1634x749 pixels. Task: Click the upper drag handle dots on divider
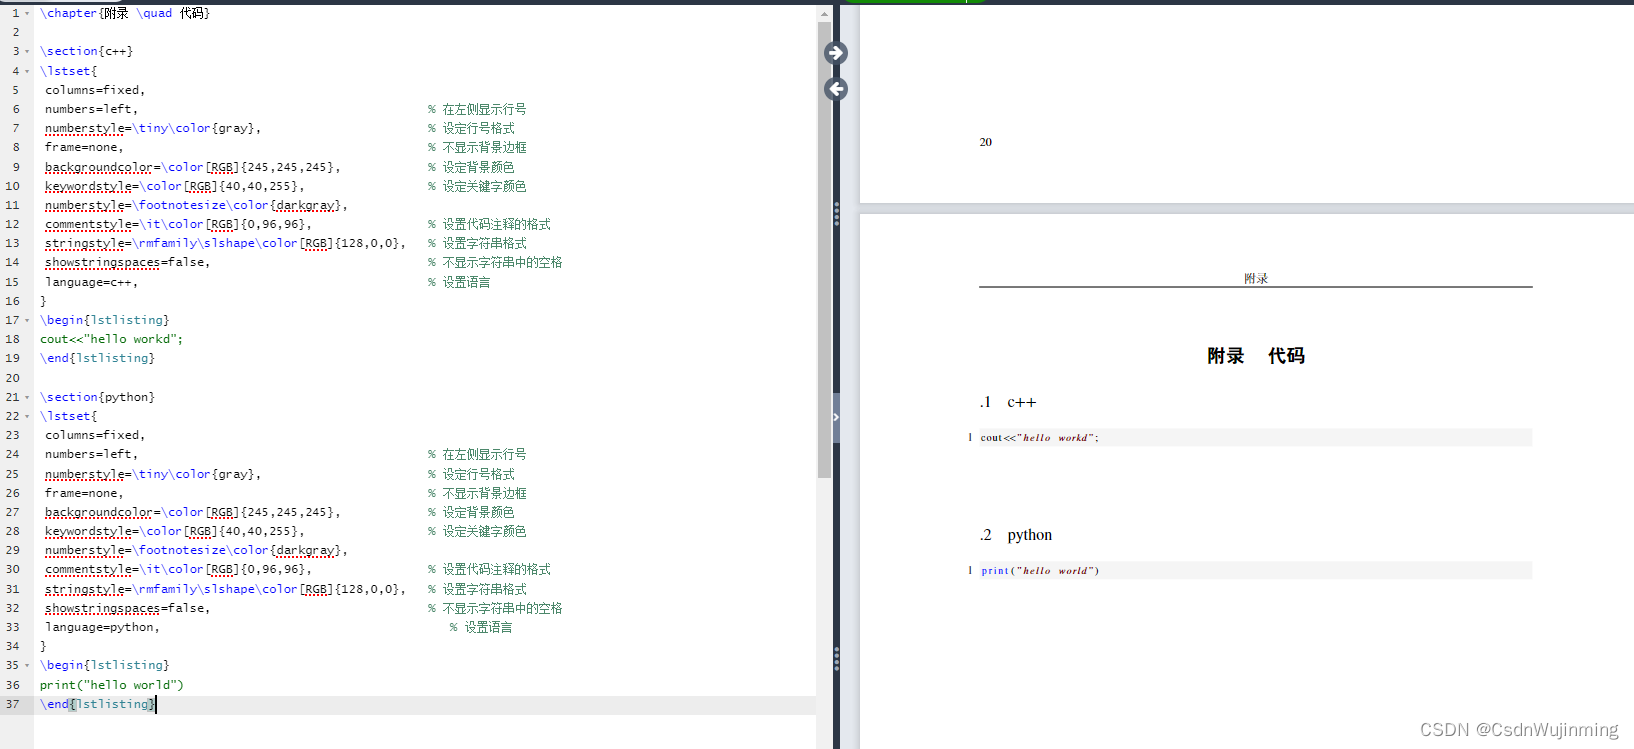(x=836, y=213)
